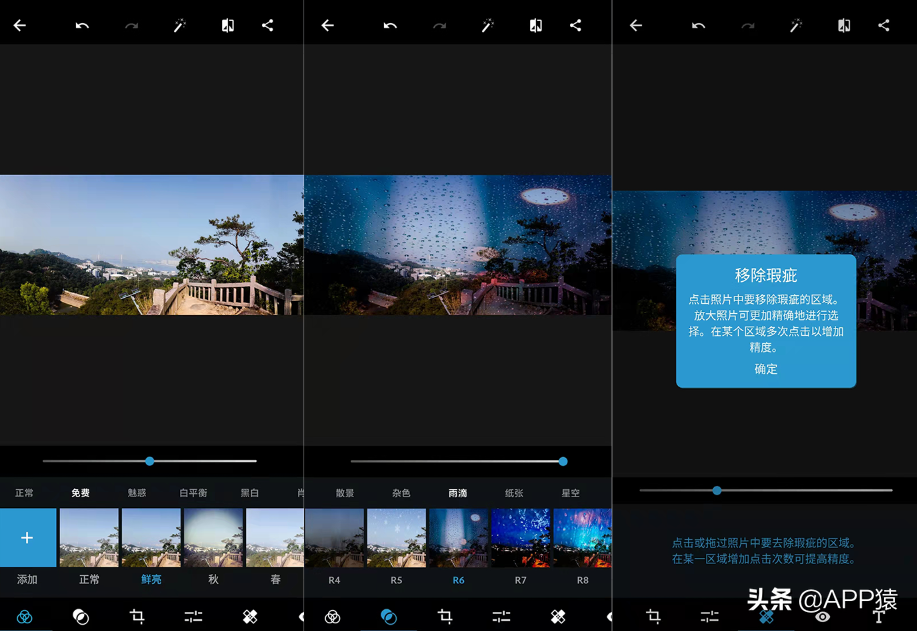Select 杂色 overlay category tab

401,493
